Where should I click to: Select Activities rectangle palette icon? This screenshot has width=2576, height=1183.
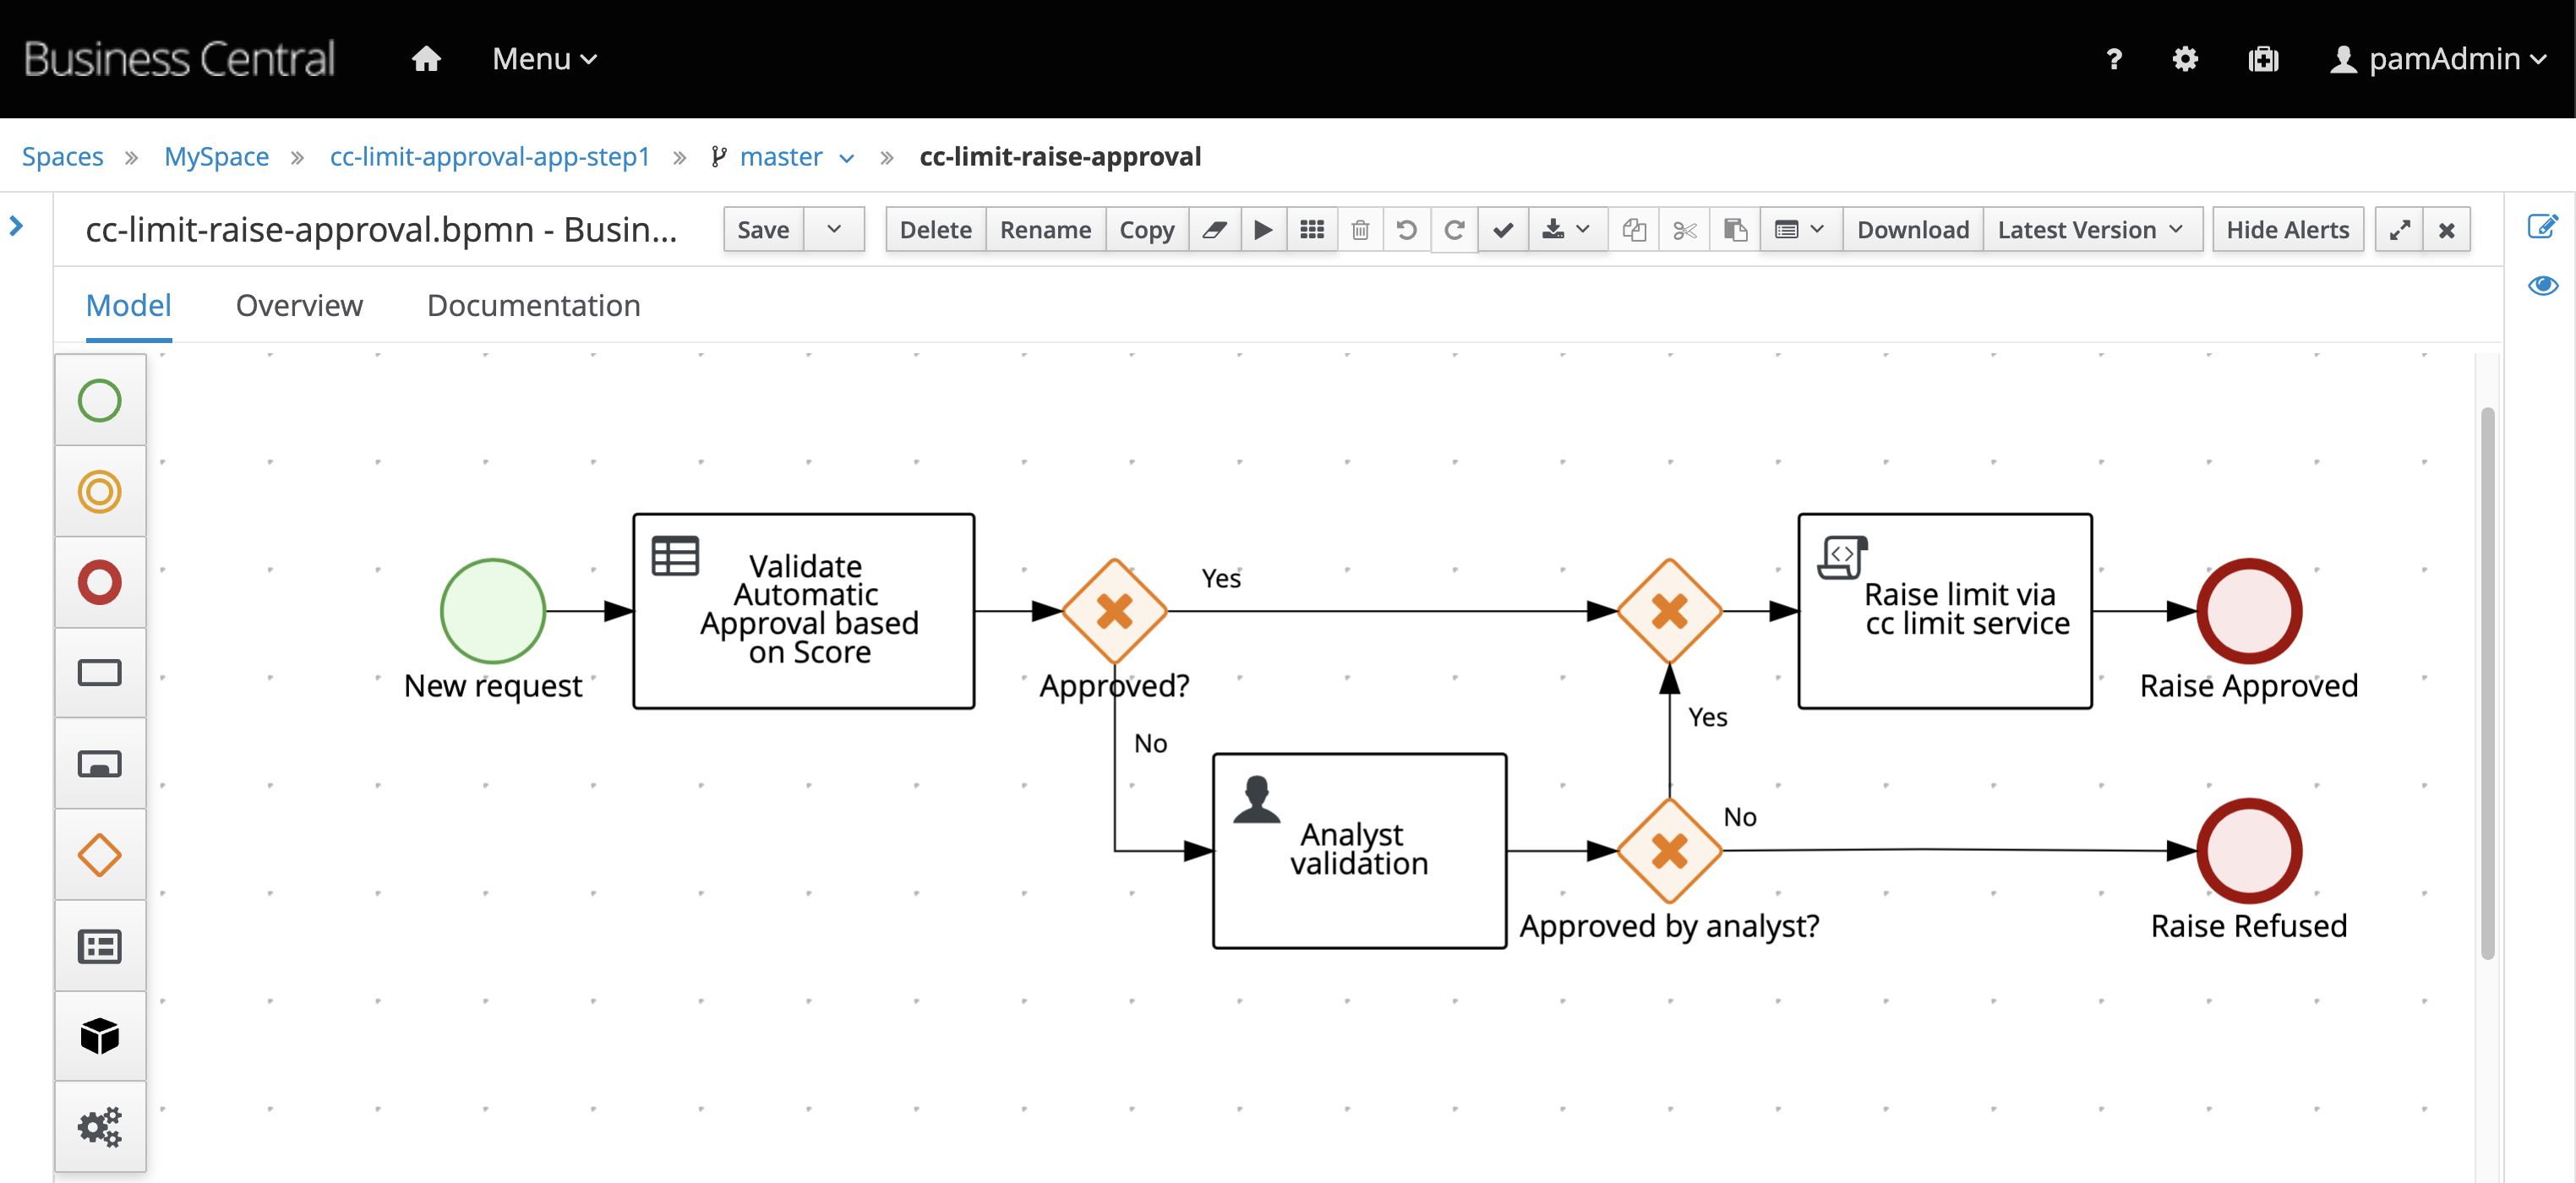pyautogui.click(x=100, y=672)
